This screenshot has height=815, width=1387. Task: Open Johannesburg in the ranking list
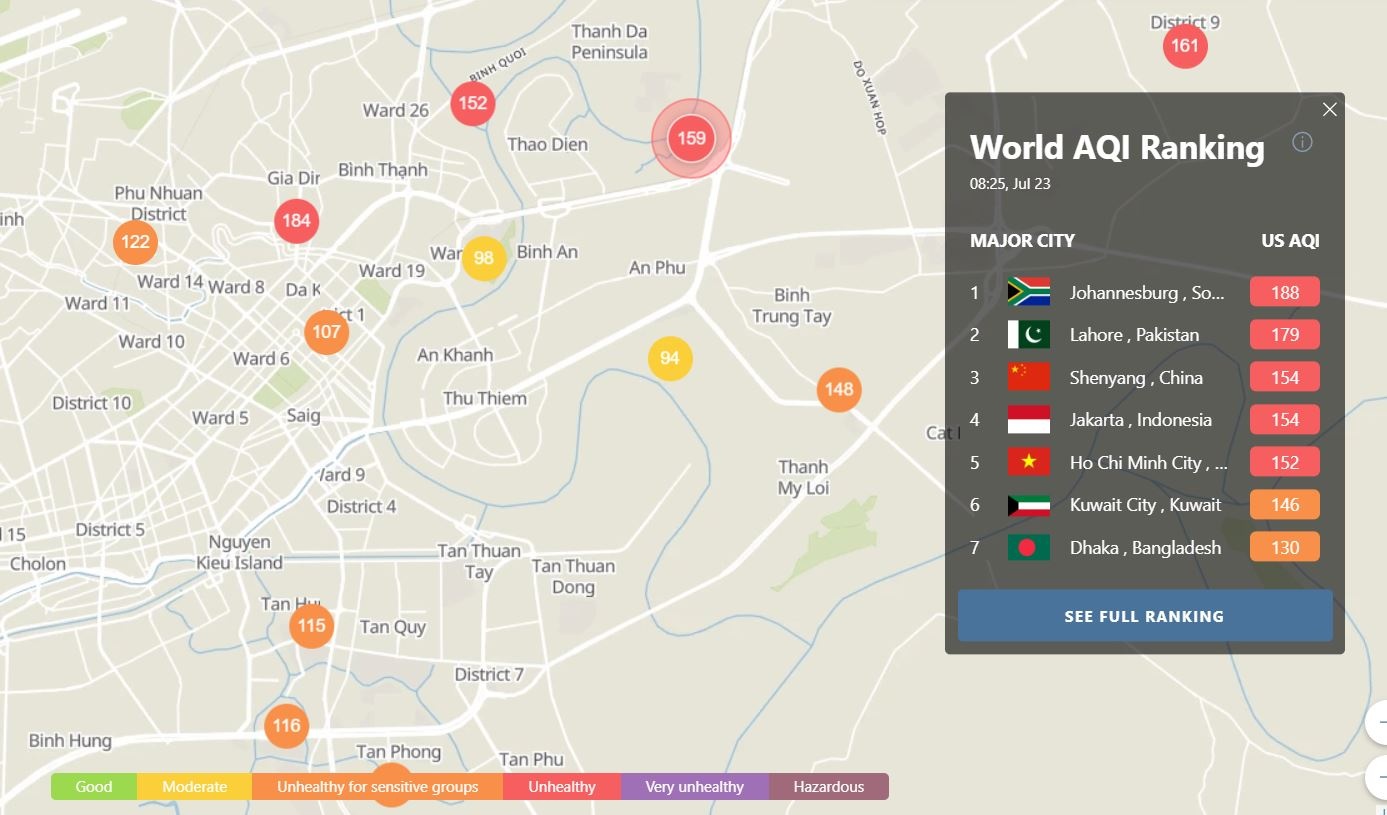pyautogui.click(x=1145, y=293)
